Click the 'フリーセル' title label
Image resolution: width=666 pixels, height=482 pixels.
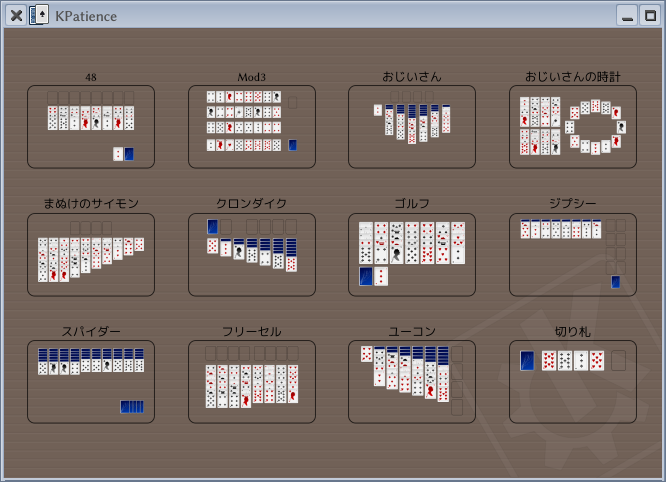coord(251,331)
